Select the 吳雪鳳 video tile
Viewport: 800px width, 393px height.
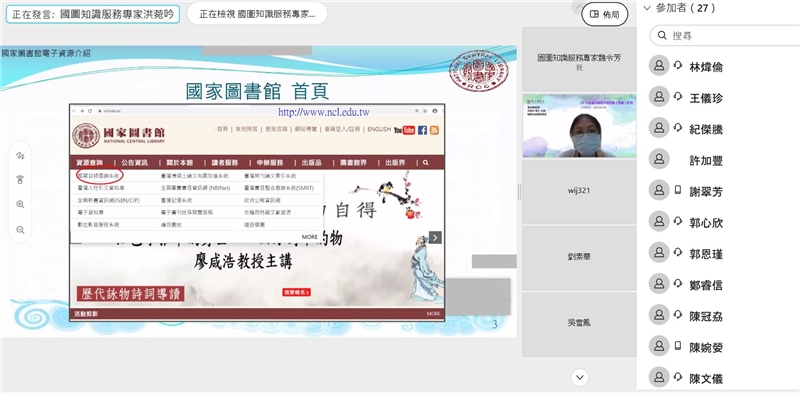pos(580,324)
